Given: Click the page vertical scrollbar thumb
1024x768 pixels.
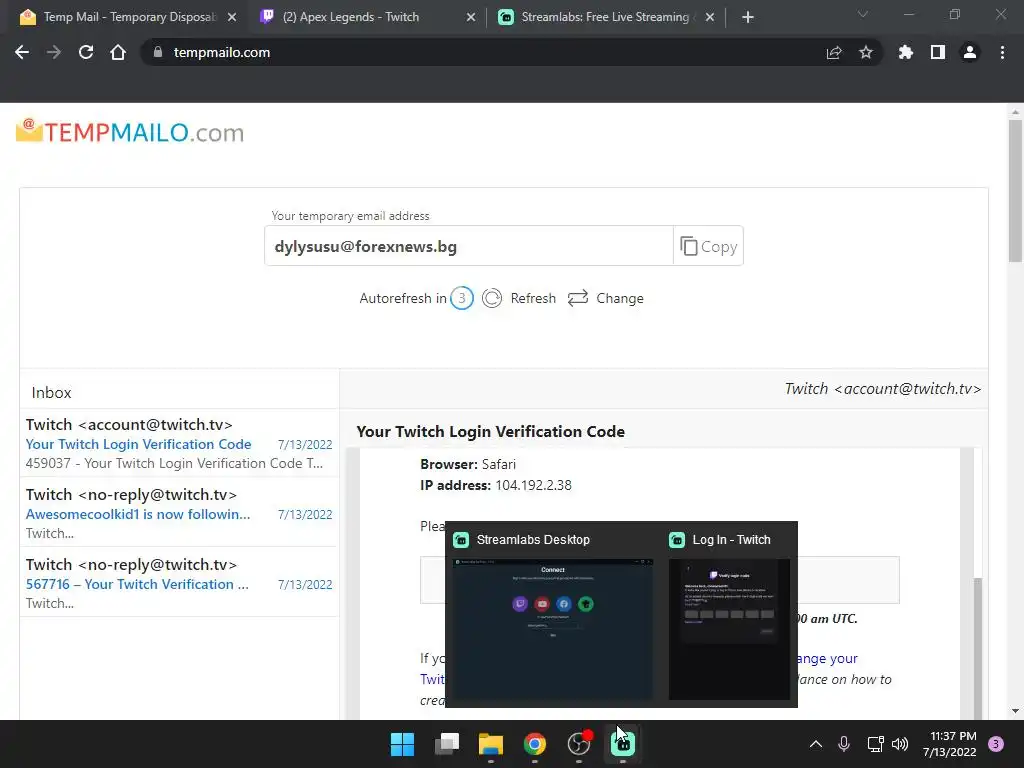Looking at the screenshot, I should tap(1015, 189).
